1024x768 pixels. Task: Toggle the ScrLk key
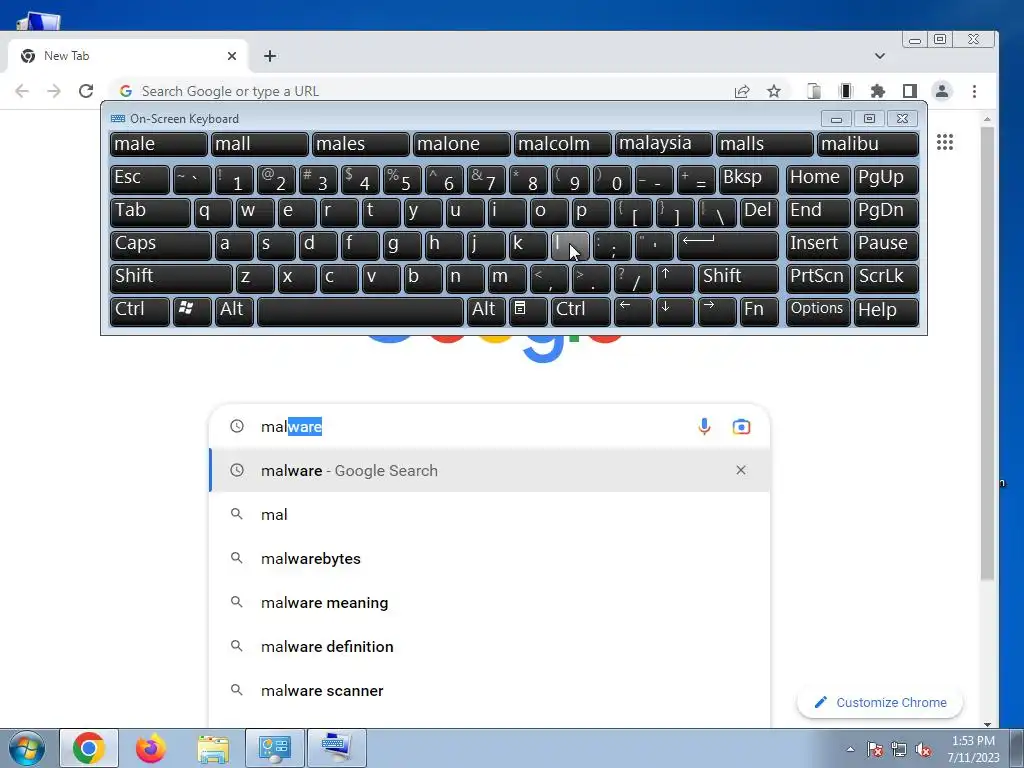886,278
